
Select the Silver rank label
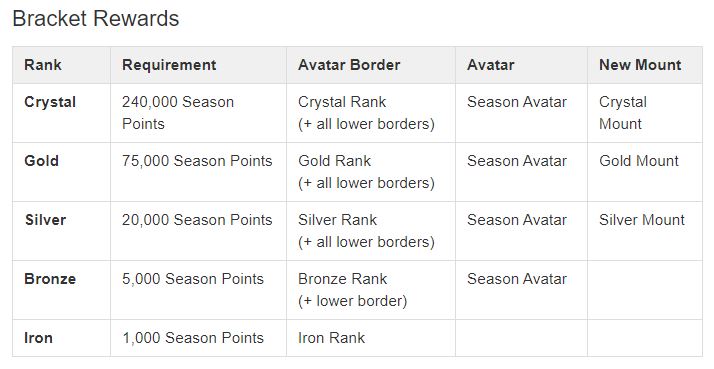pyautogui.click(x=45, y=220)
